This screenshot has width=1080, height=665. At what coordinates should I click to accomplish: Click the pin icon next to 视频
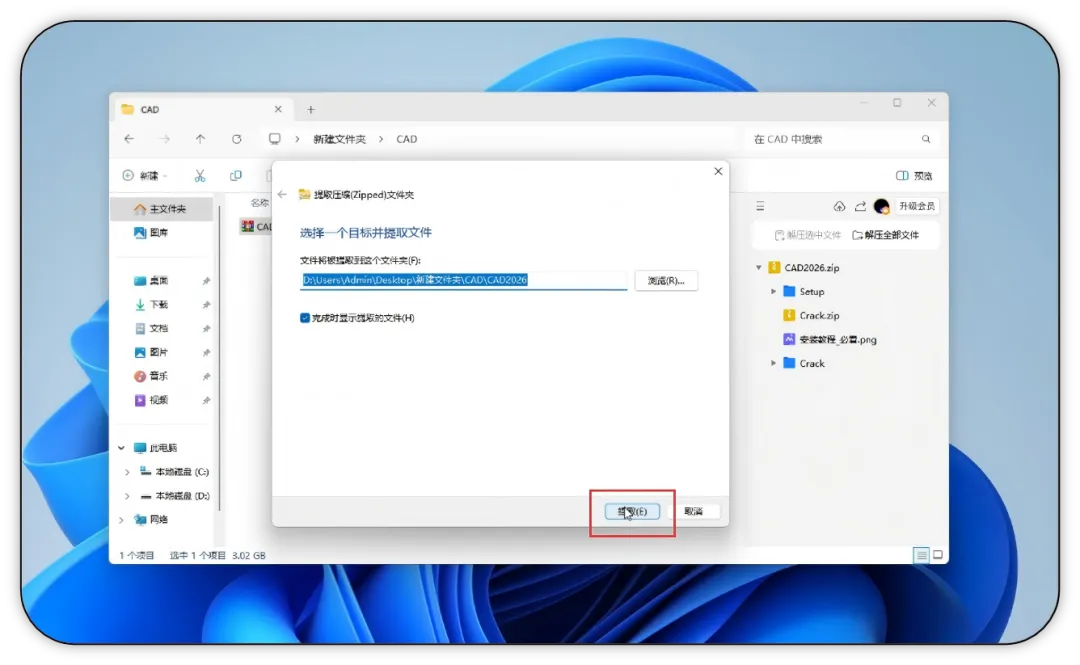click(x=206, y=400)
